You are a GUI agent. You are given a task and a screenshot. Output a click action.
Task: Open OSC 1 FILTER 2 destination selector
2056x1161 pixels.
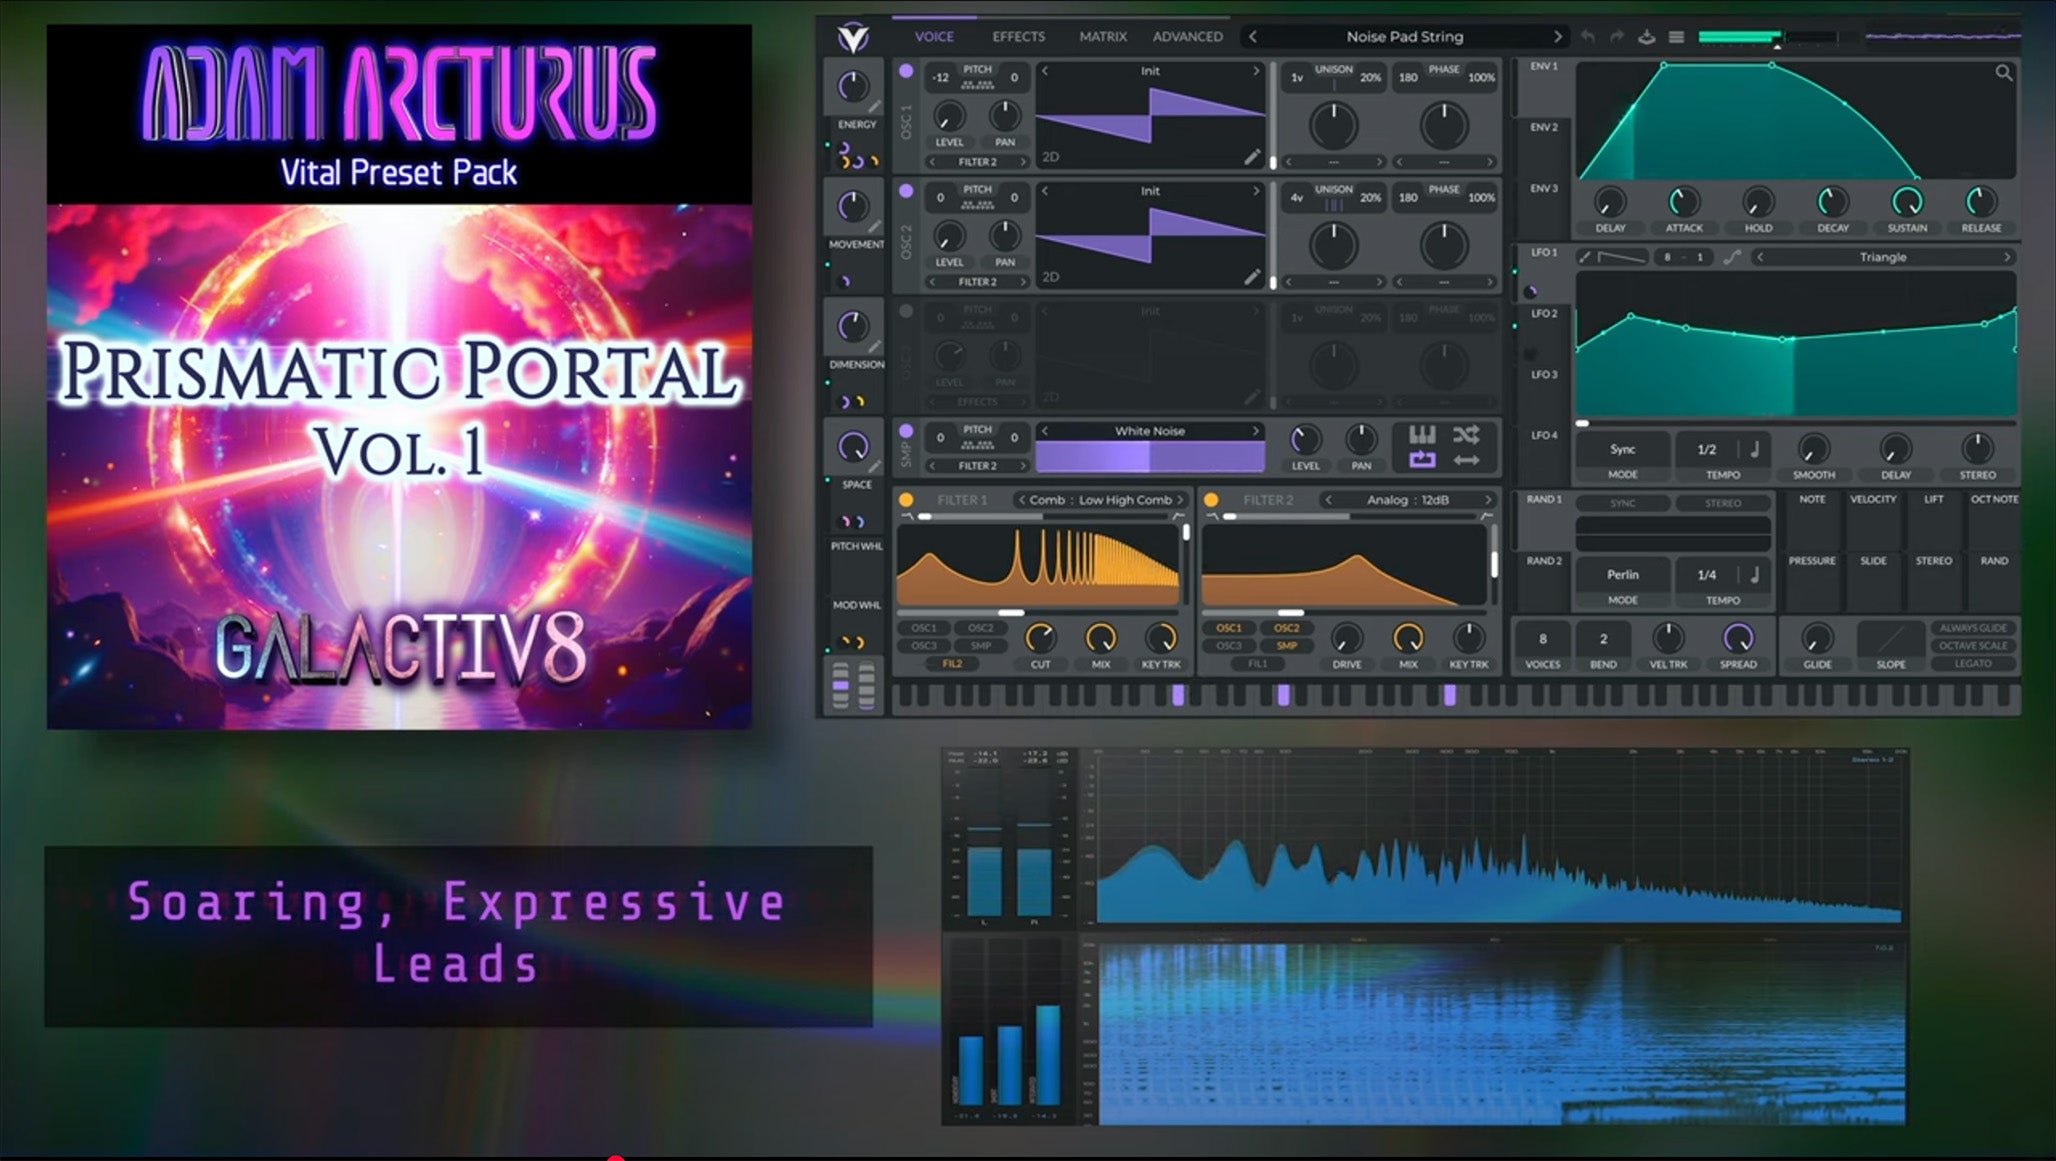point(978,162)
